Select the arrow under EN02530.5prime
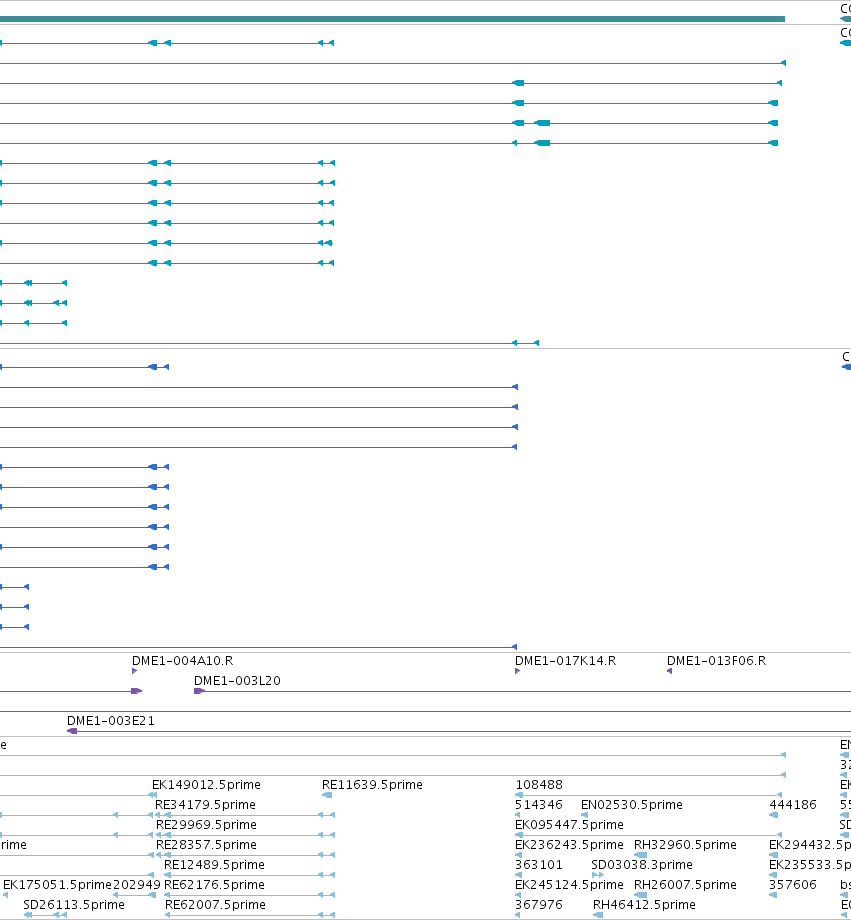The height and width of the screenshot is (920, 851). [584, 814]
